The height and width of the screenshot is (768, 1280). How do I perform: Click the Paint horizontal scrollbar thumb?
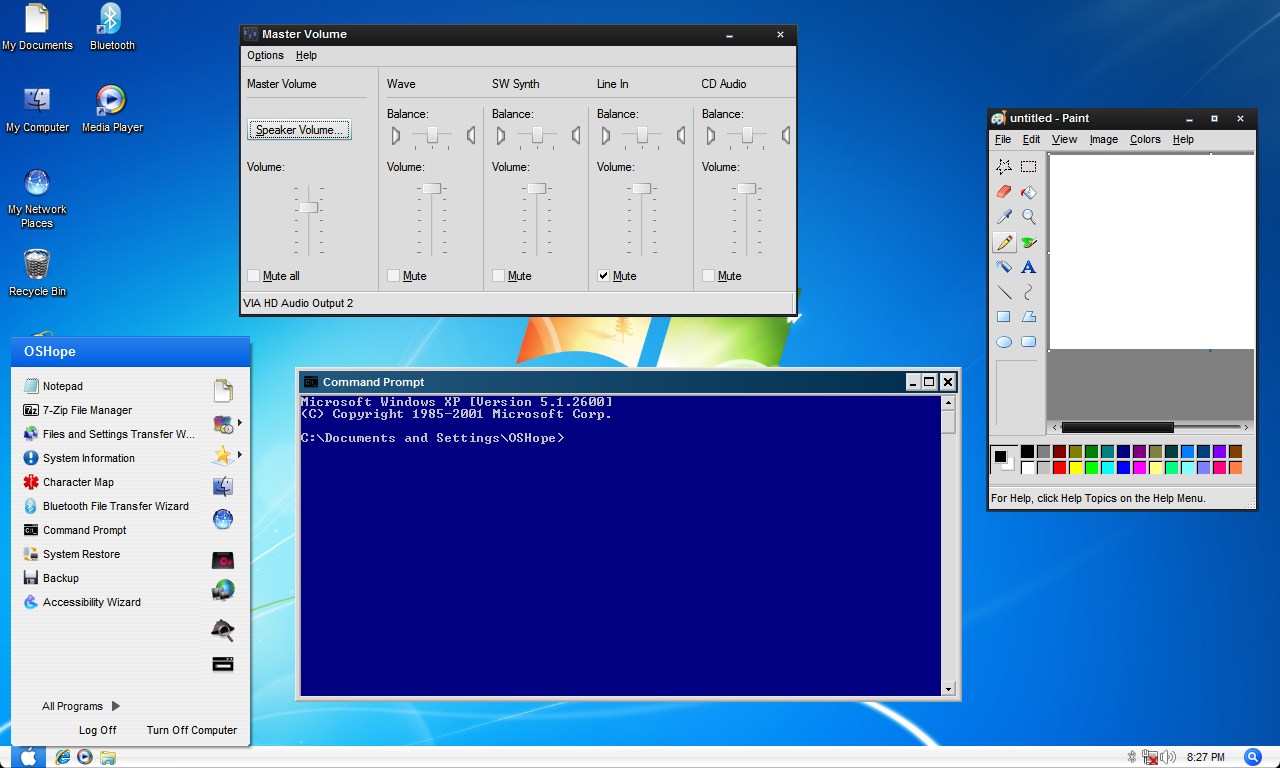click(1117, 428)
